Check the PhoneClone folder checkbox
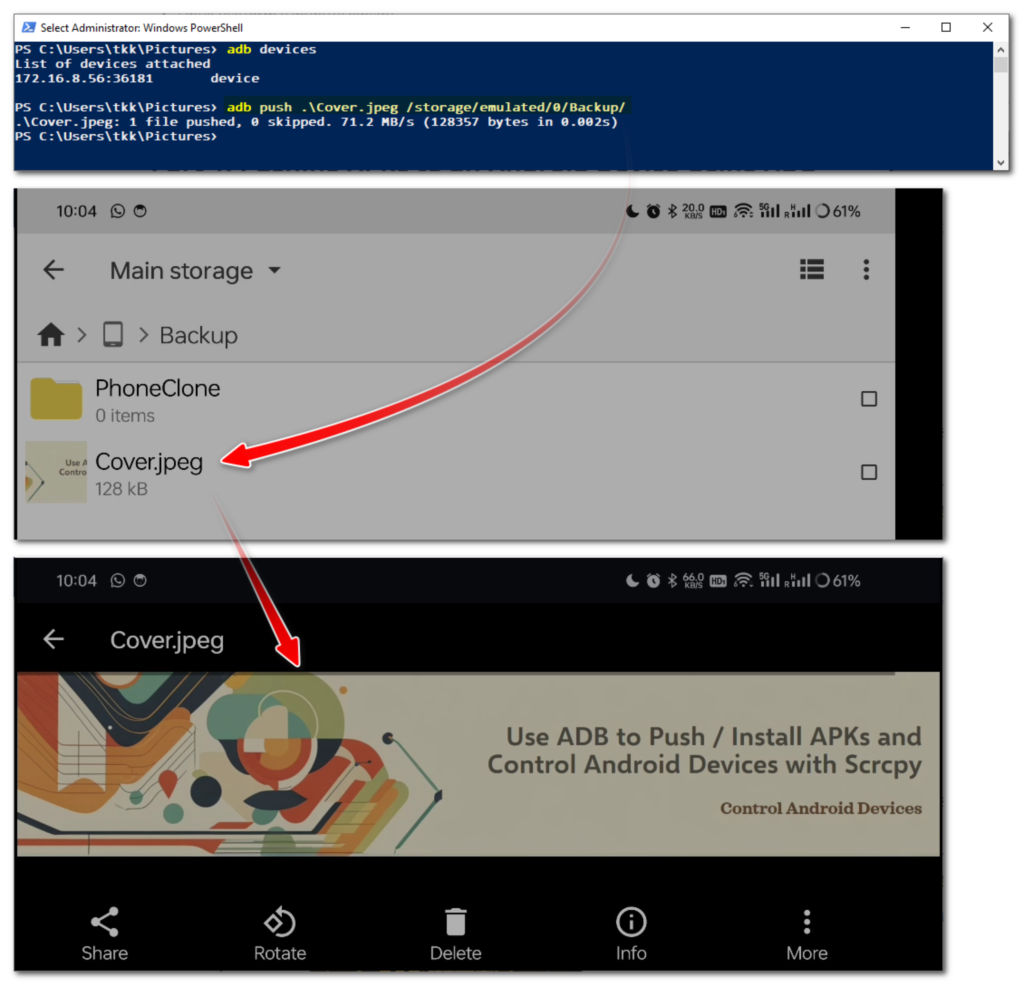The width and height of the screenshot is (1024, 986). (x=868, y=399)
